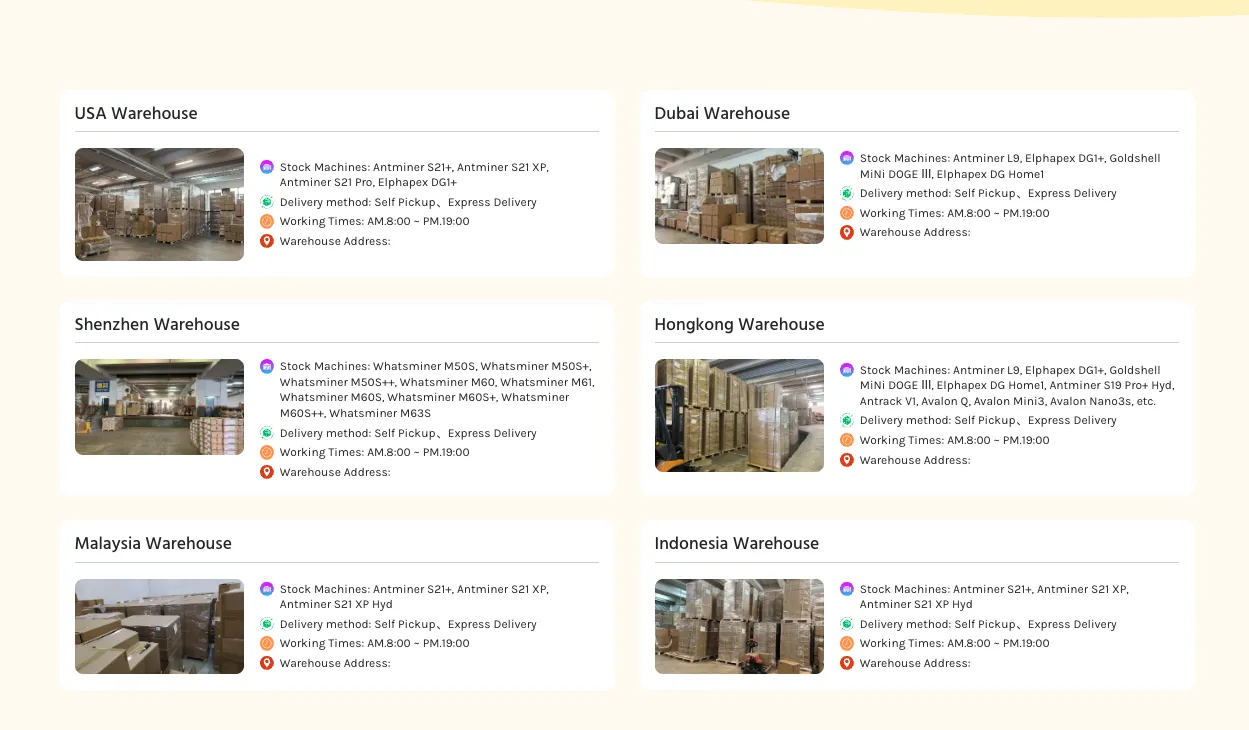The image size is (1249, 730).
Task: Click the Malaysia Warehouse stock machines icon
Action: pos(267,589)
